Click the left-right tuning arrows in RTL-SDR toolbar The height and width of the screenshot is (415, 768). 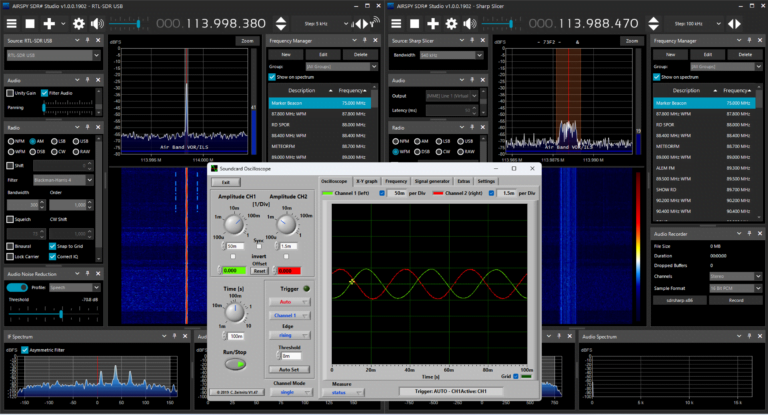(361, 24)
